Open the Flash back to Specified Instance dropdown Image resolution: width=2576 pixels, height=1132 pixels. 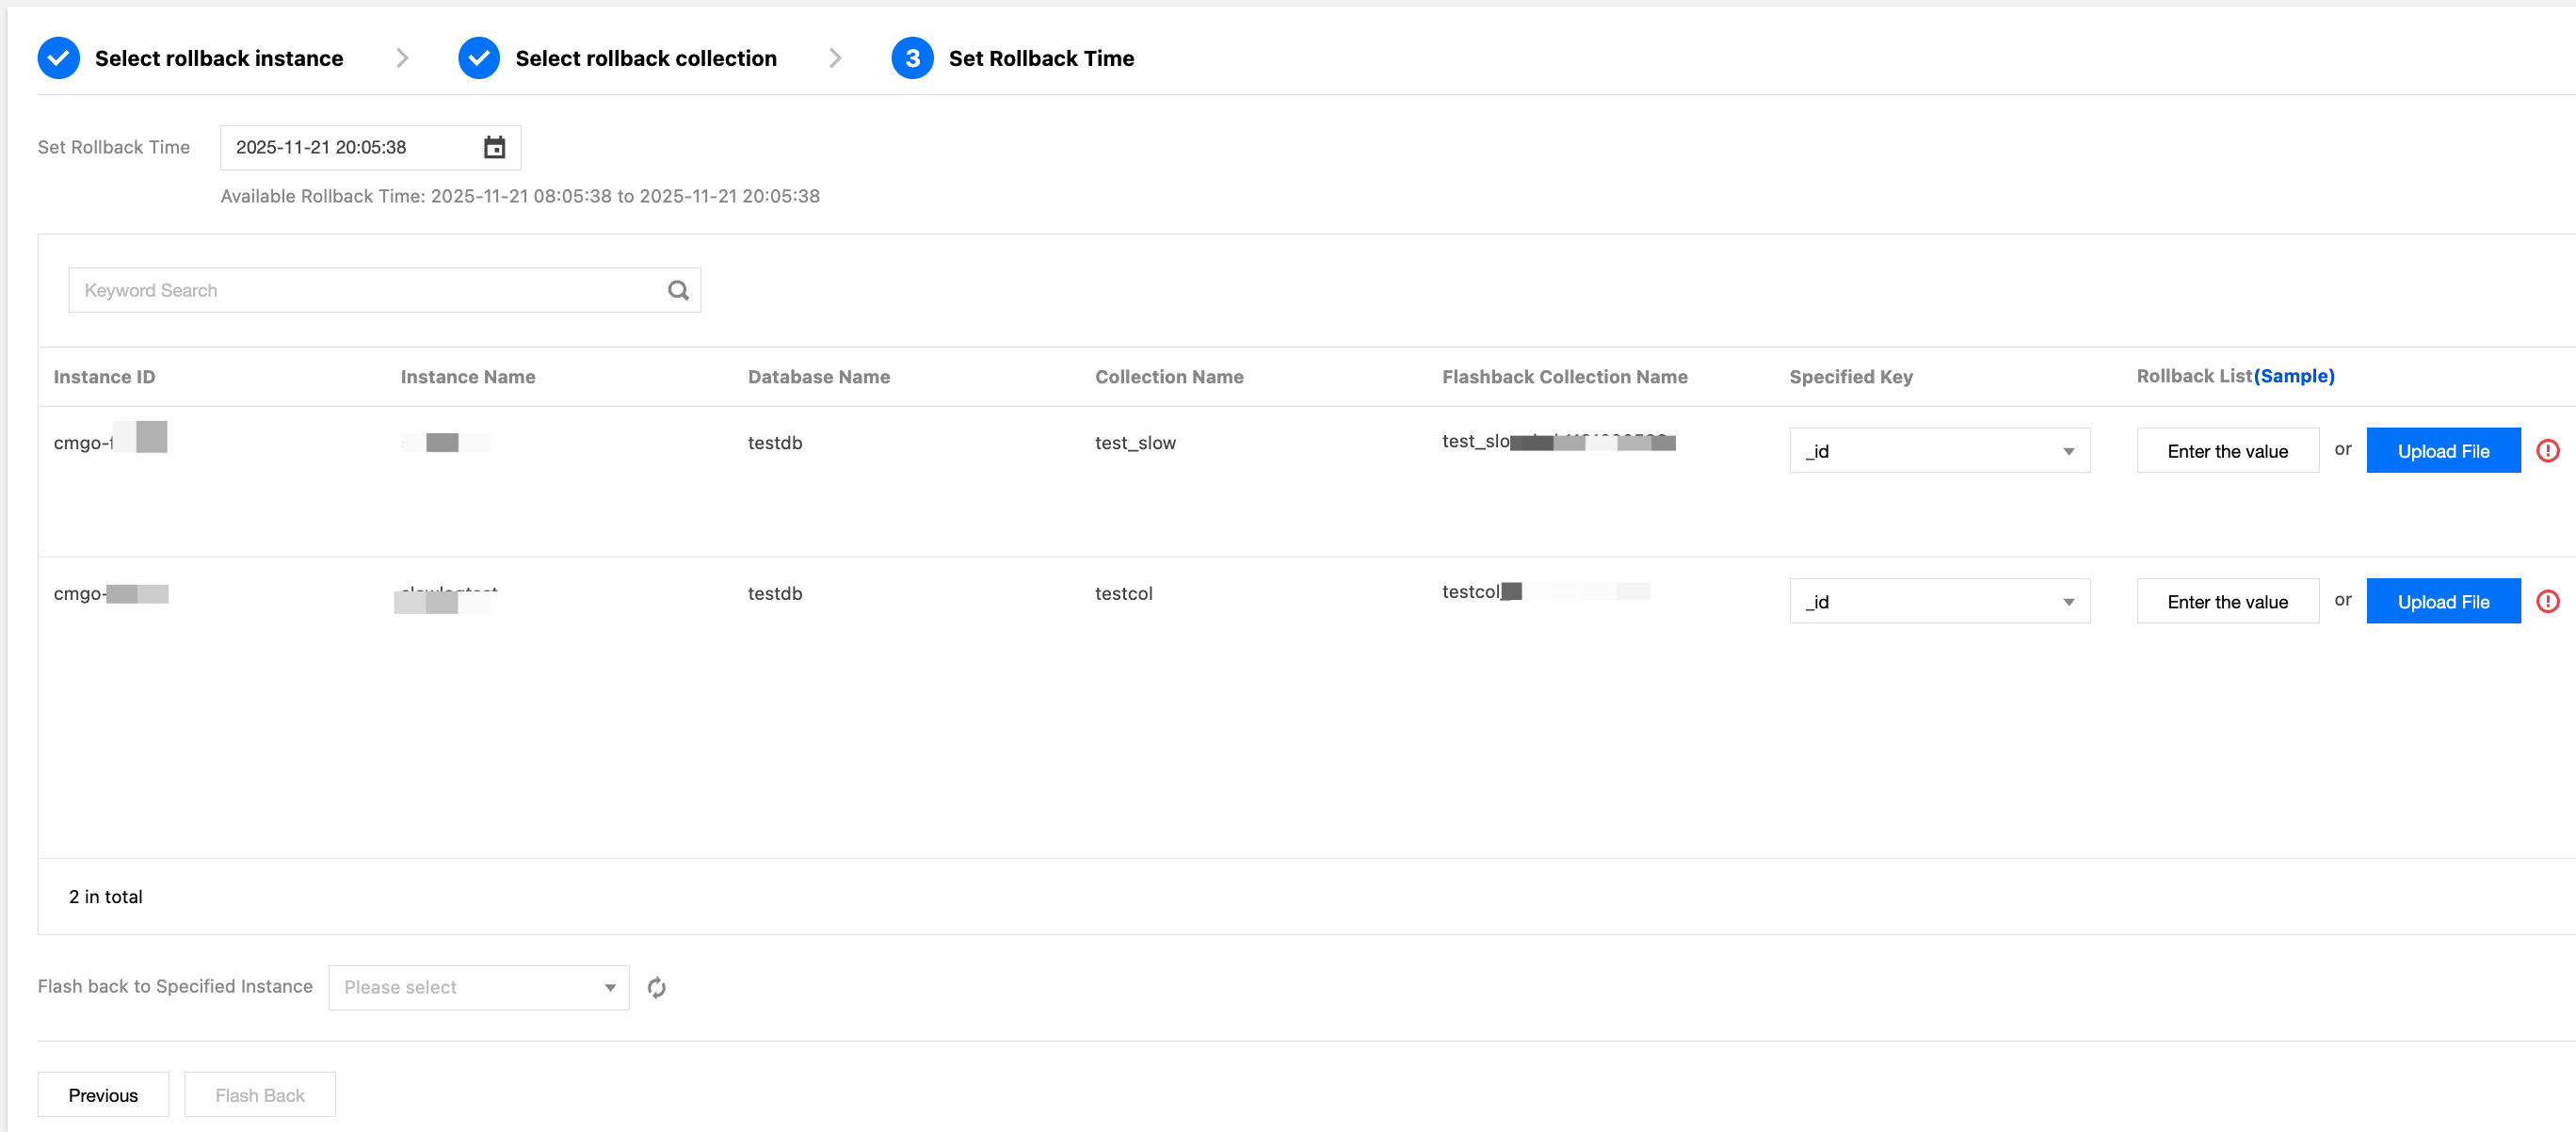(x=478, y=988)
